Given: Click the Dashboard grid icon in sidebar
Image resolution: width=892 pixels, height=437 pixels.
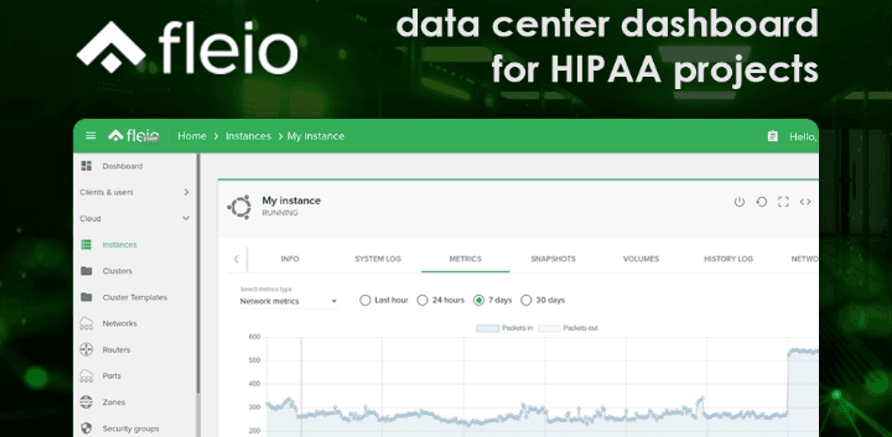Looking at the screenshot, I should 86,166.
